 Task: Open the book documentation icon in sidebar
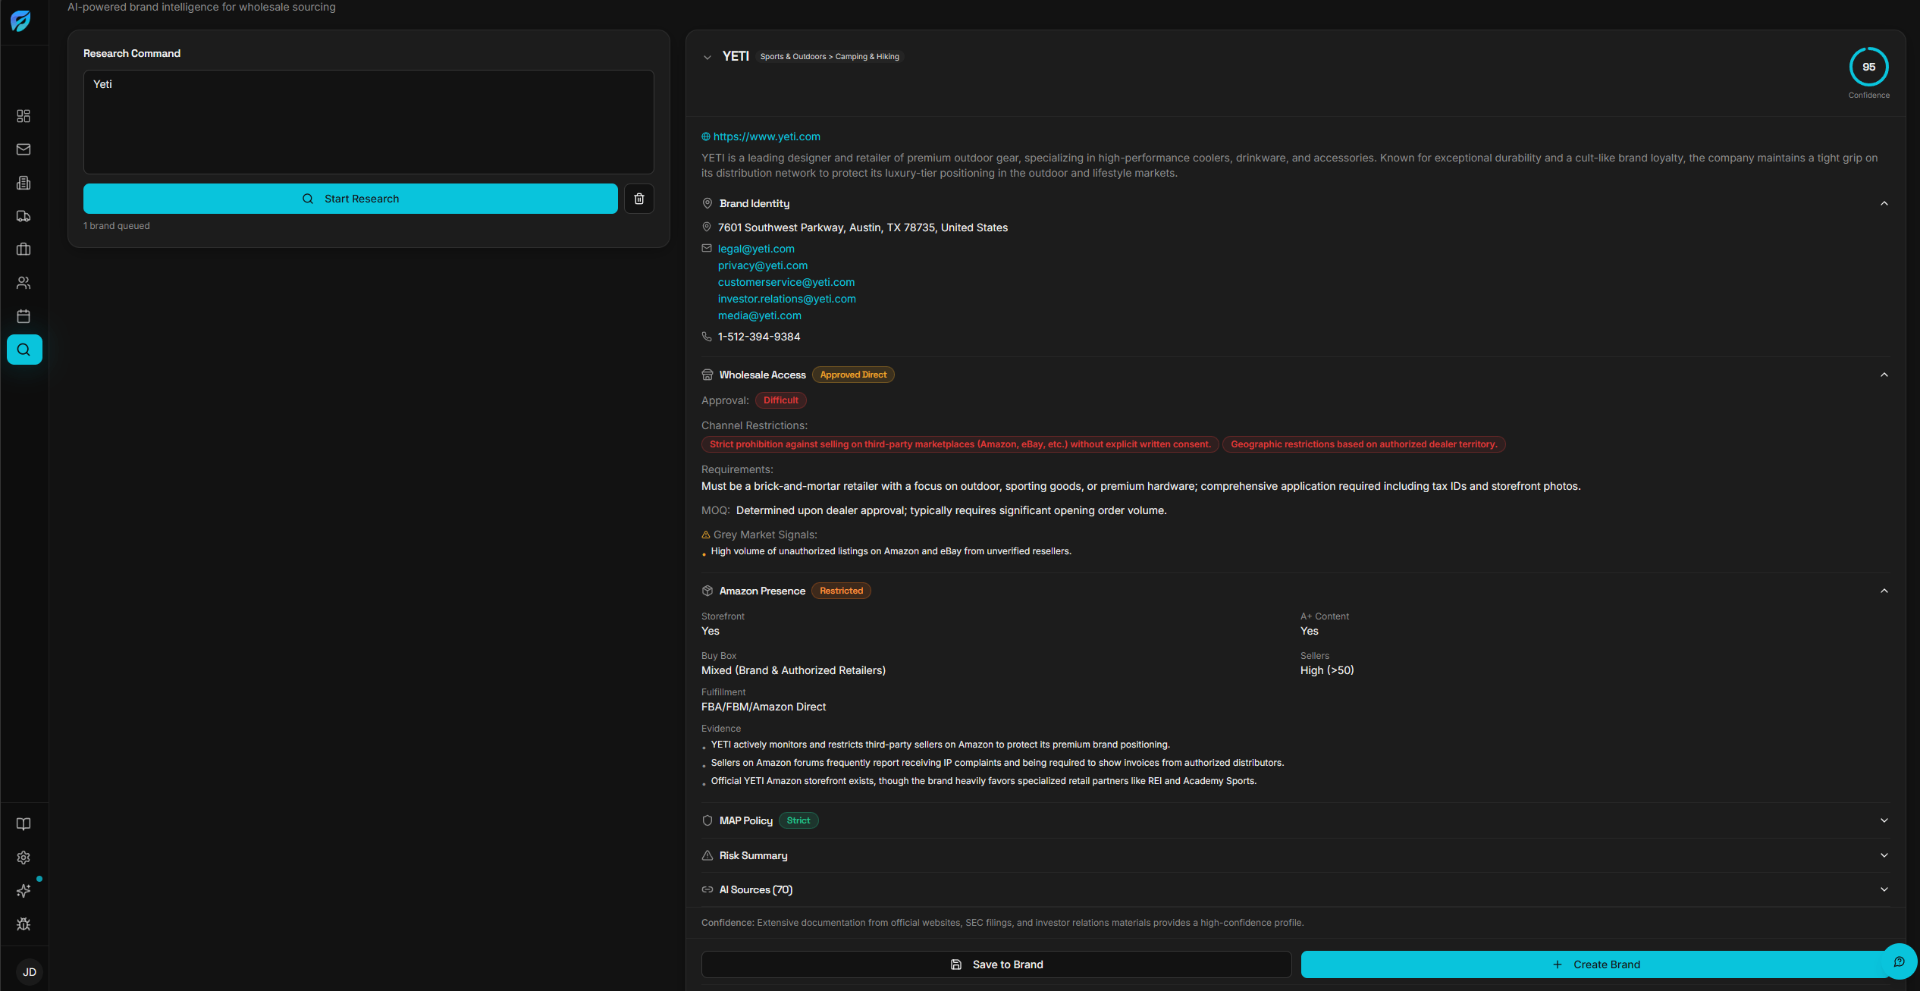point(24,824)
